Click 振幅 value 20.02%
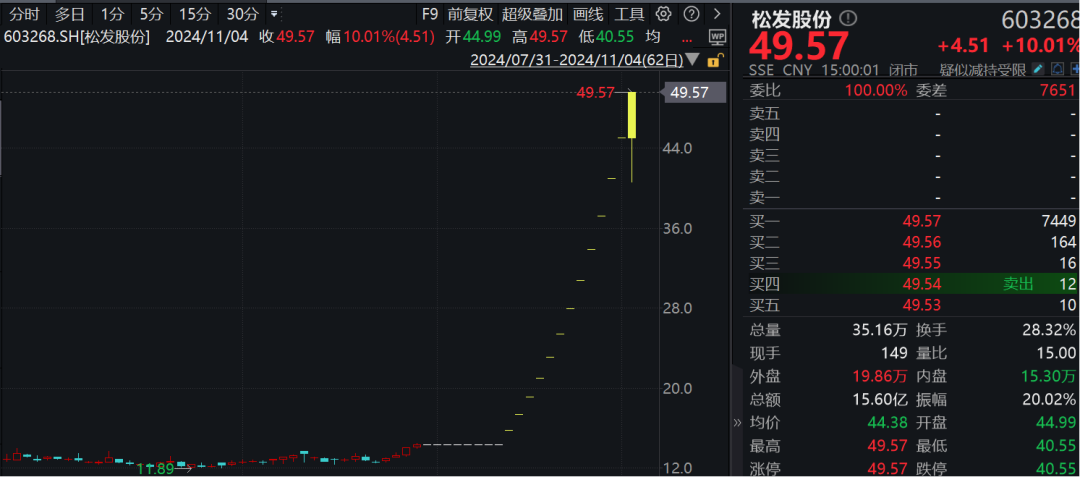Image resolution: width=1080 pixels, height=477 pixels. [x=1047, y=400]
